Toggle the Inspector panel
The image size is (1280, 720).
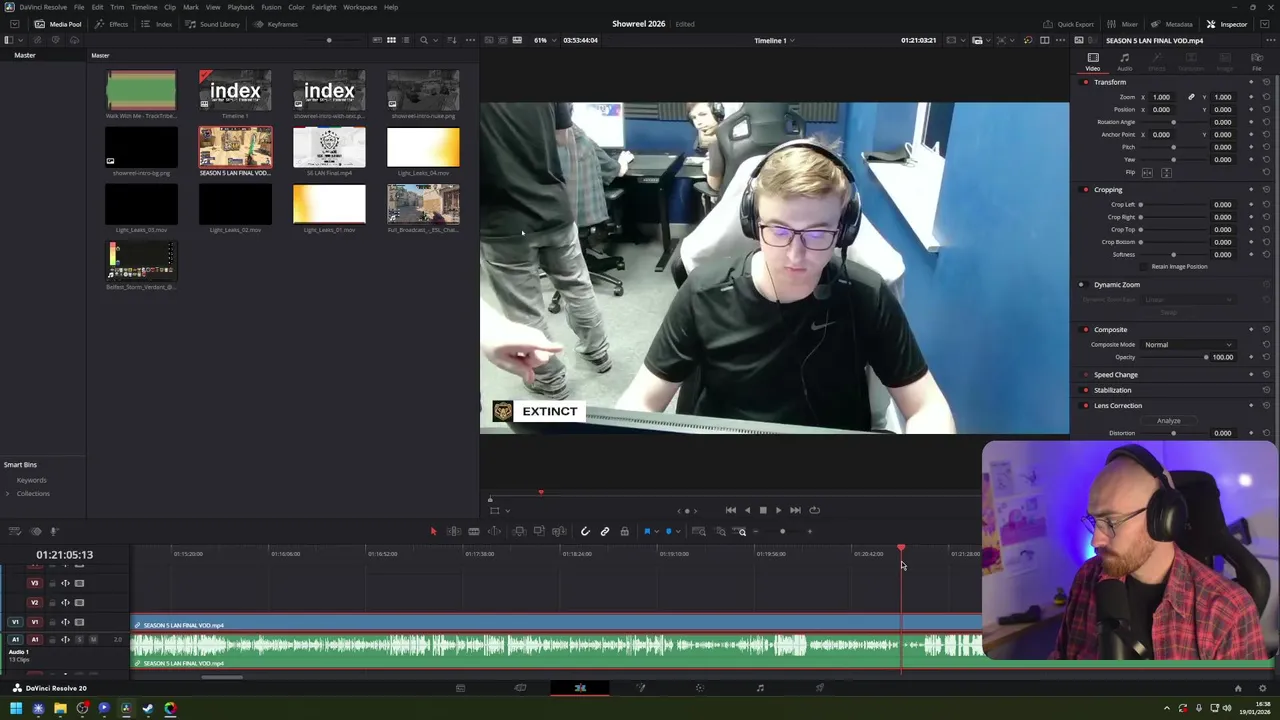pos(1227,24)
